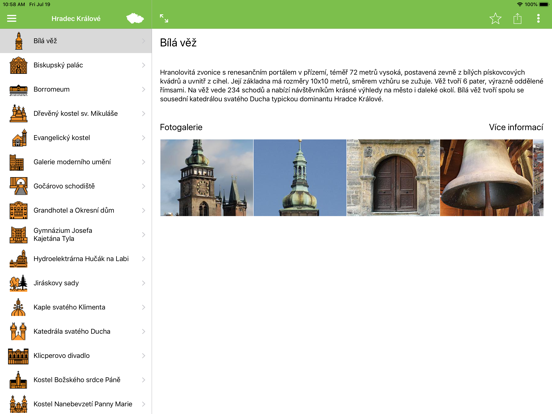This screenshot has height=414, width=552.
Task: Open the arched wooden door photo
Action: click(393, 178)
